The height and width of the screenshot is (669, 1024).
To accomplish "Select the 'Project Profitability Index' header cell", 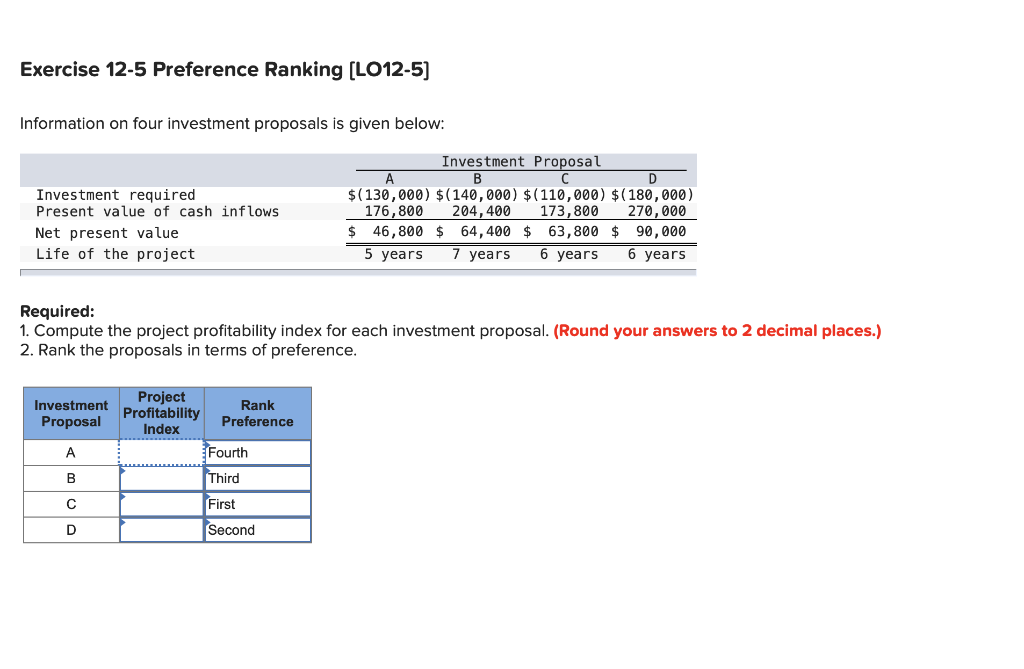I will tap(161, 413).
